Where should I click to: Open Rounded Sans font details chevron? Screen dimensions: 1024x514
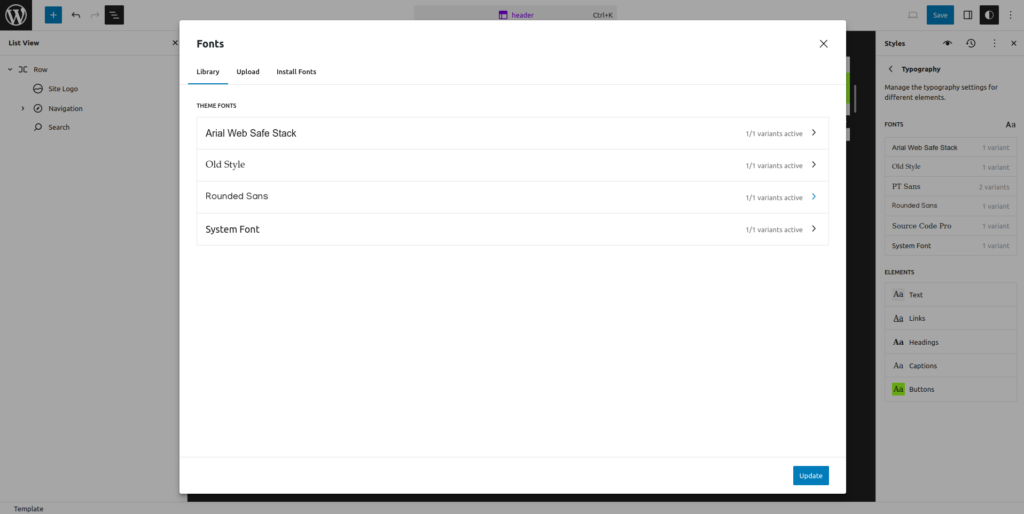[x=814, y=197]
